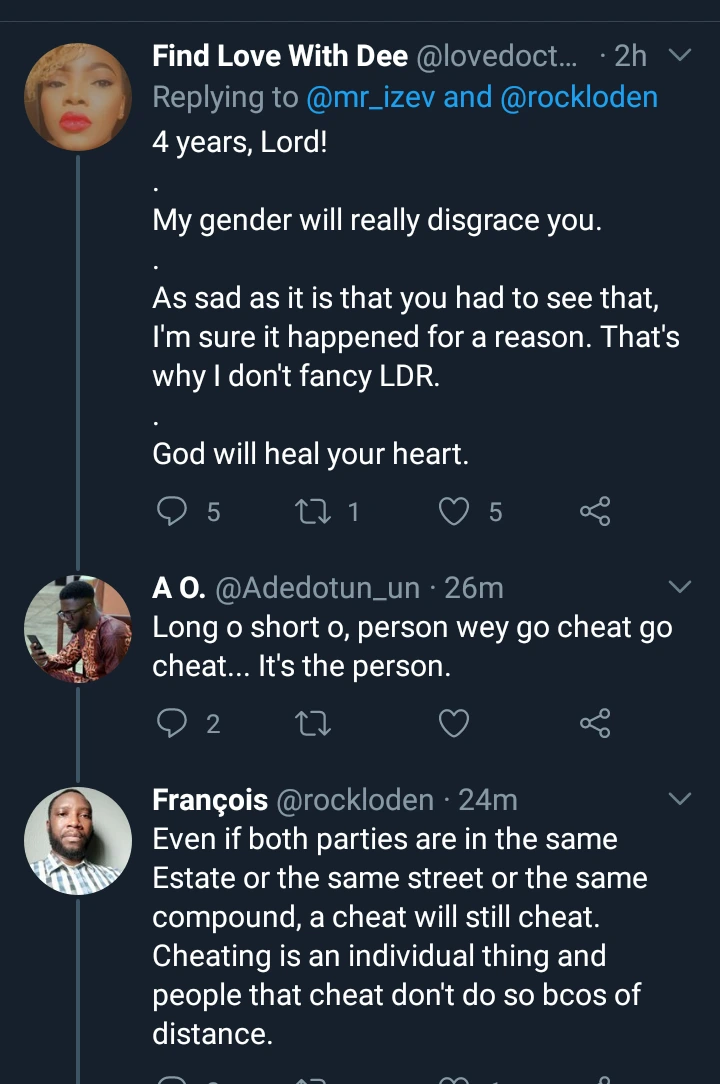Screen dimensions: 720x1084
Task: Reply to Find Love With Dee's tweet
Action: coord(173,512)
